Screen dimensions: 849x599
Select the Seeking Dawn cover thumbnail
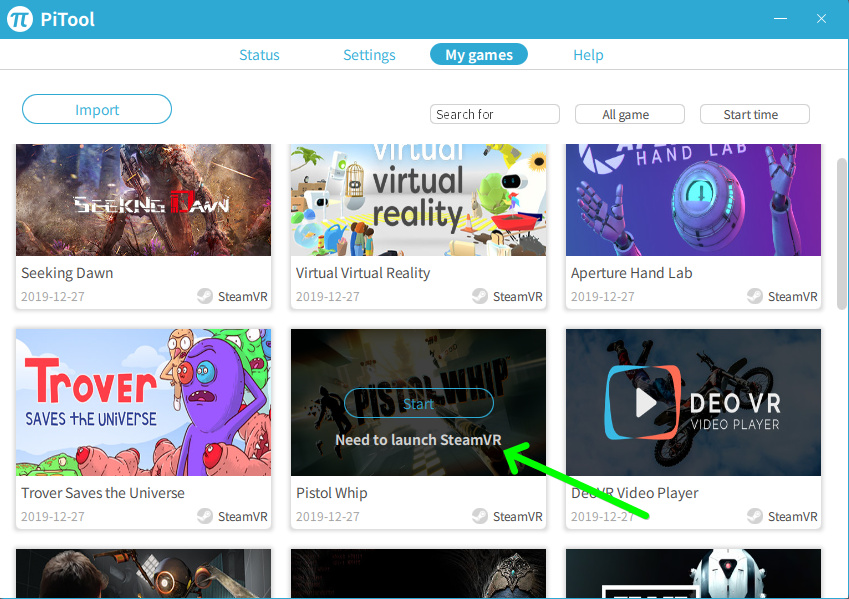(x=143, y=200)
